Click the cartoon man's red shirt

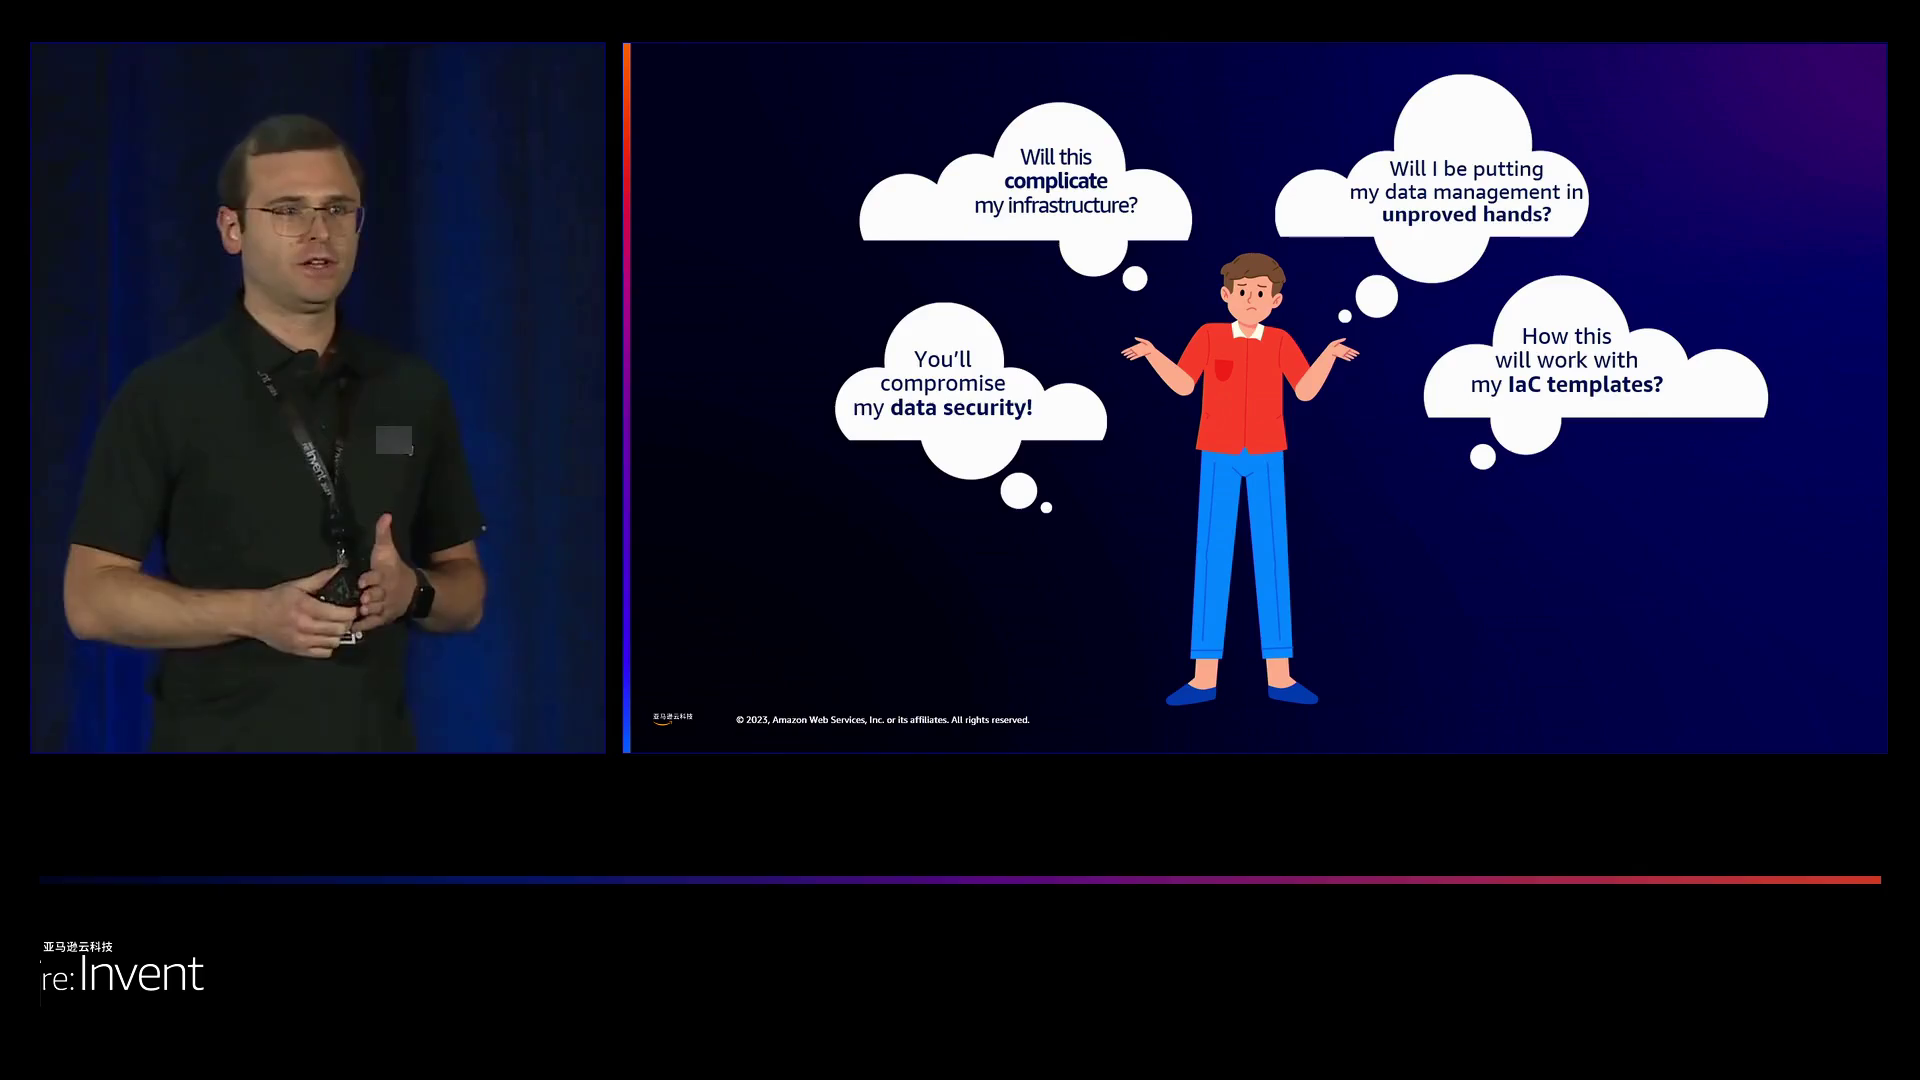click(1242, 390)
